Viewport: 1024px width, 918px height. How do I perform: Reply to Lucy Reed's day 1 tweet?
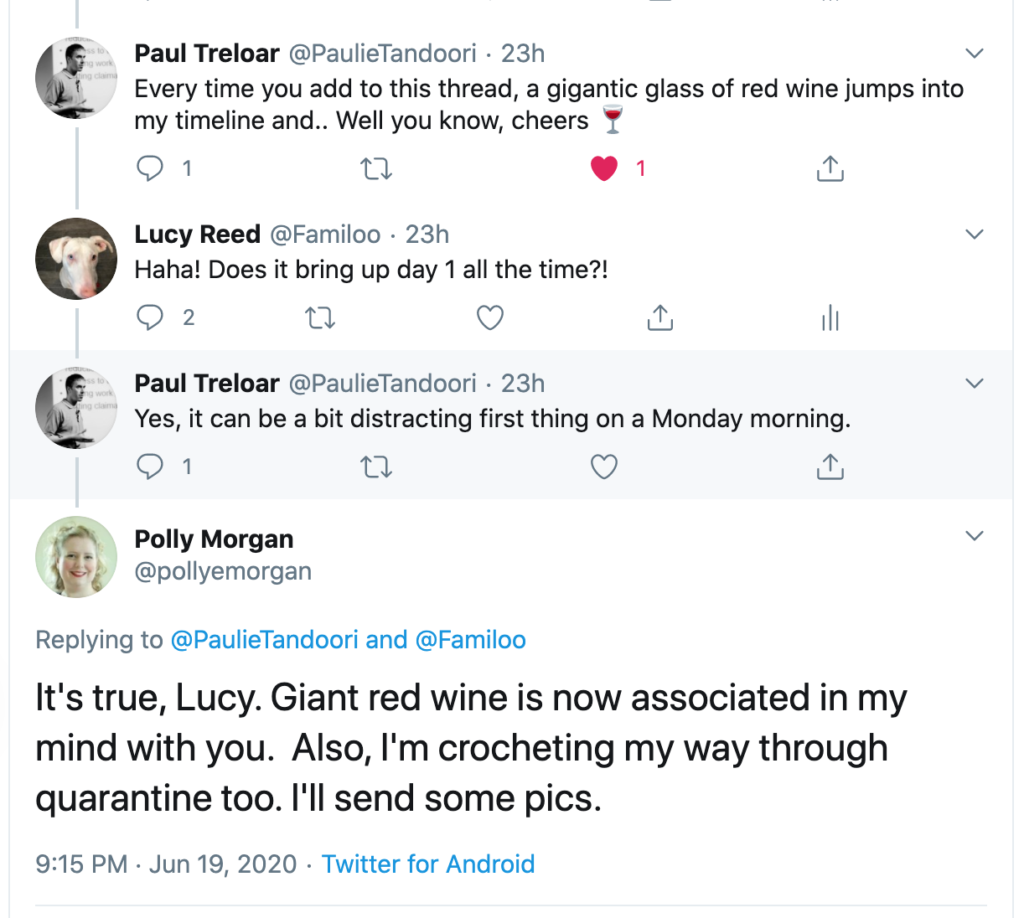click(150, 318)
